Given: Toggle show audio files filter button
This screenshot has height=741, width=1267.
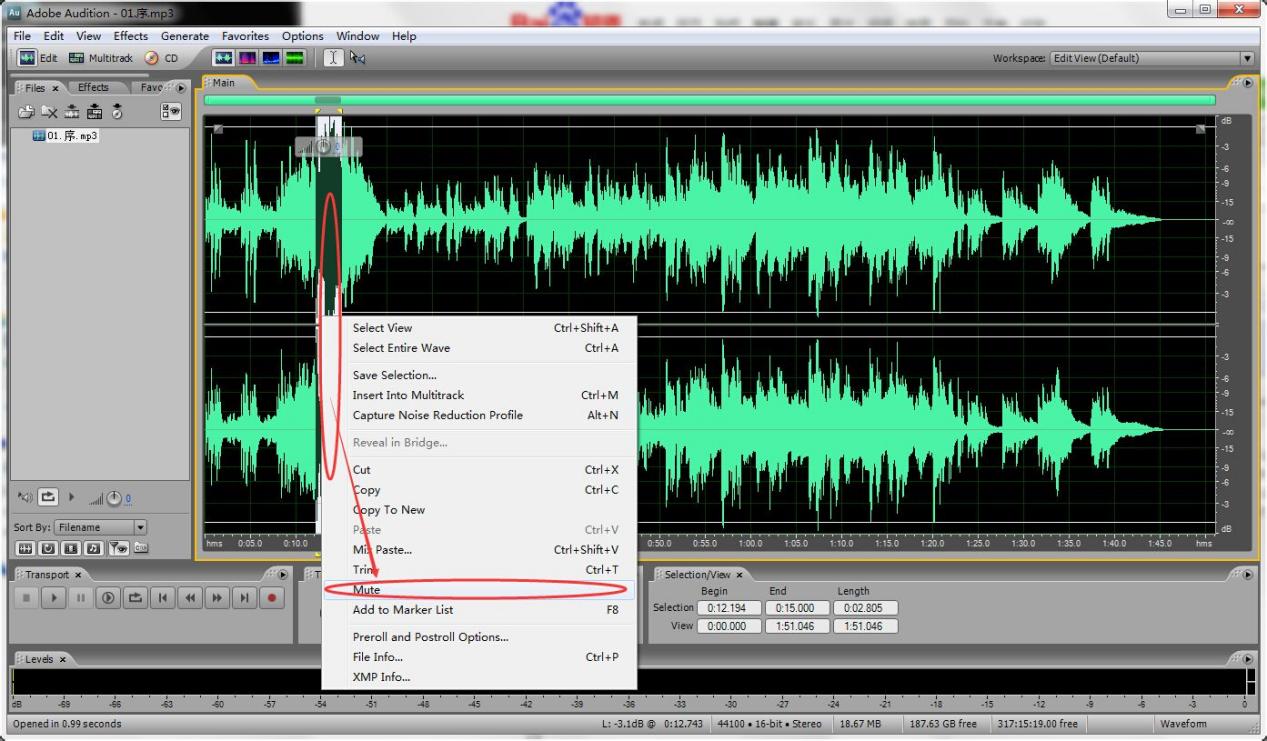Looking at the screenshot, I should click(26, 547).
